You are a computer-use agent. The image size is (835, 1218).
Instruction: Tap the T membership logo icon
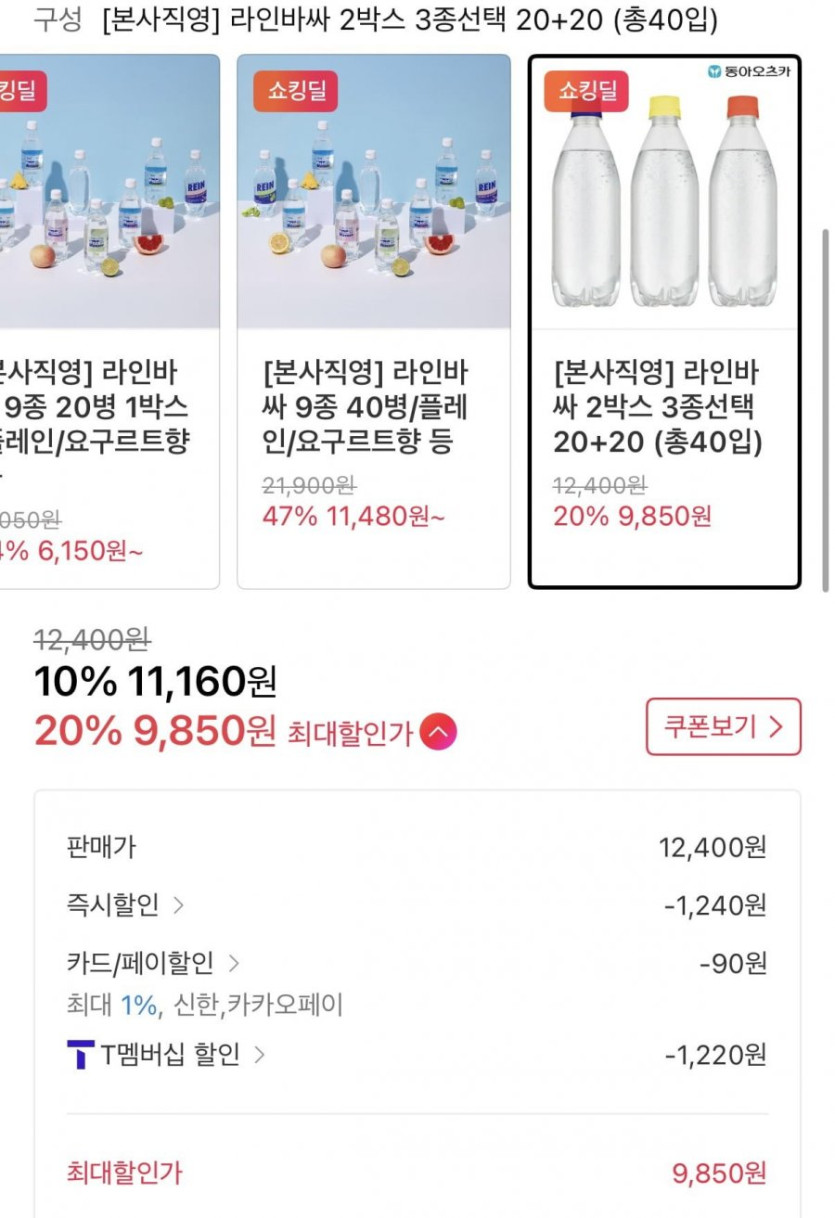(81, 1055)
